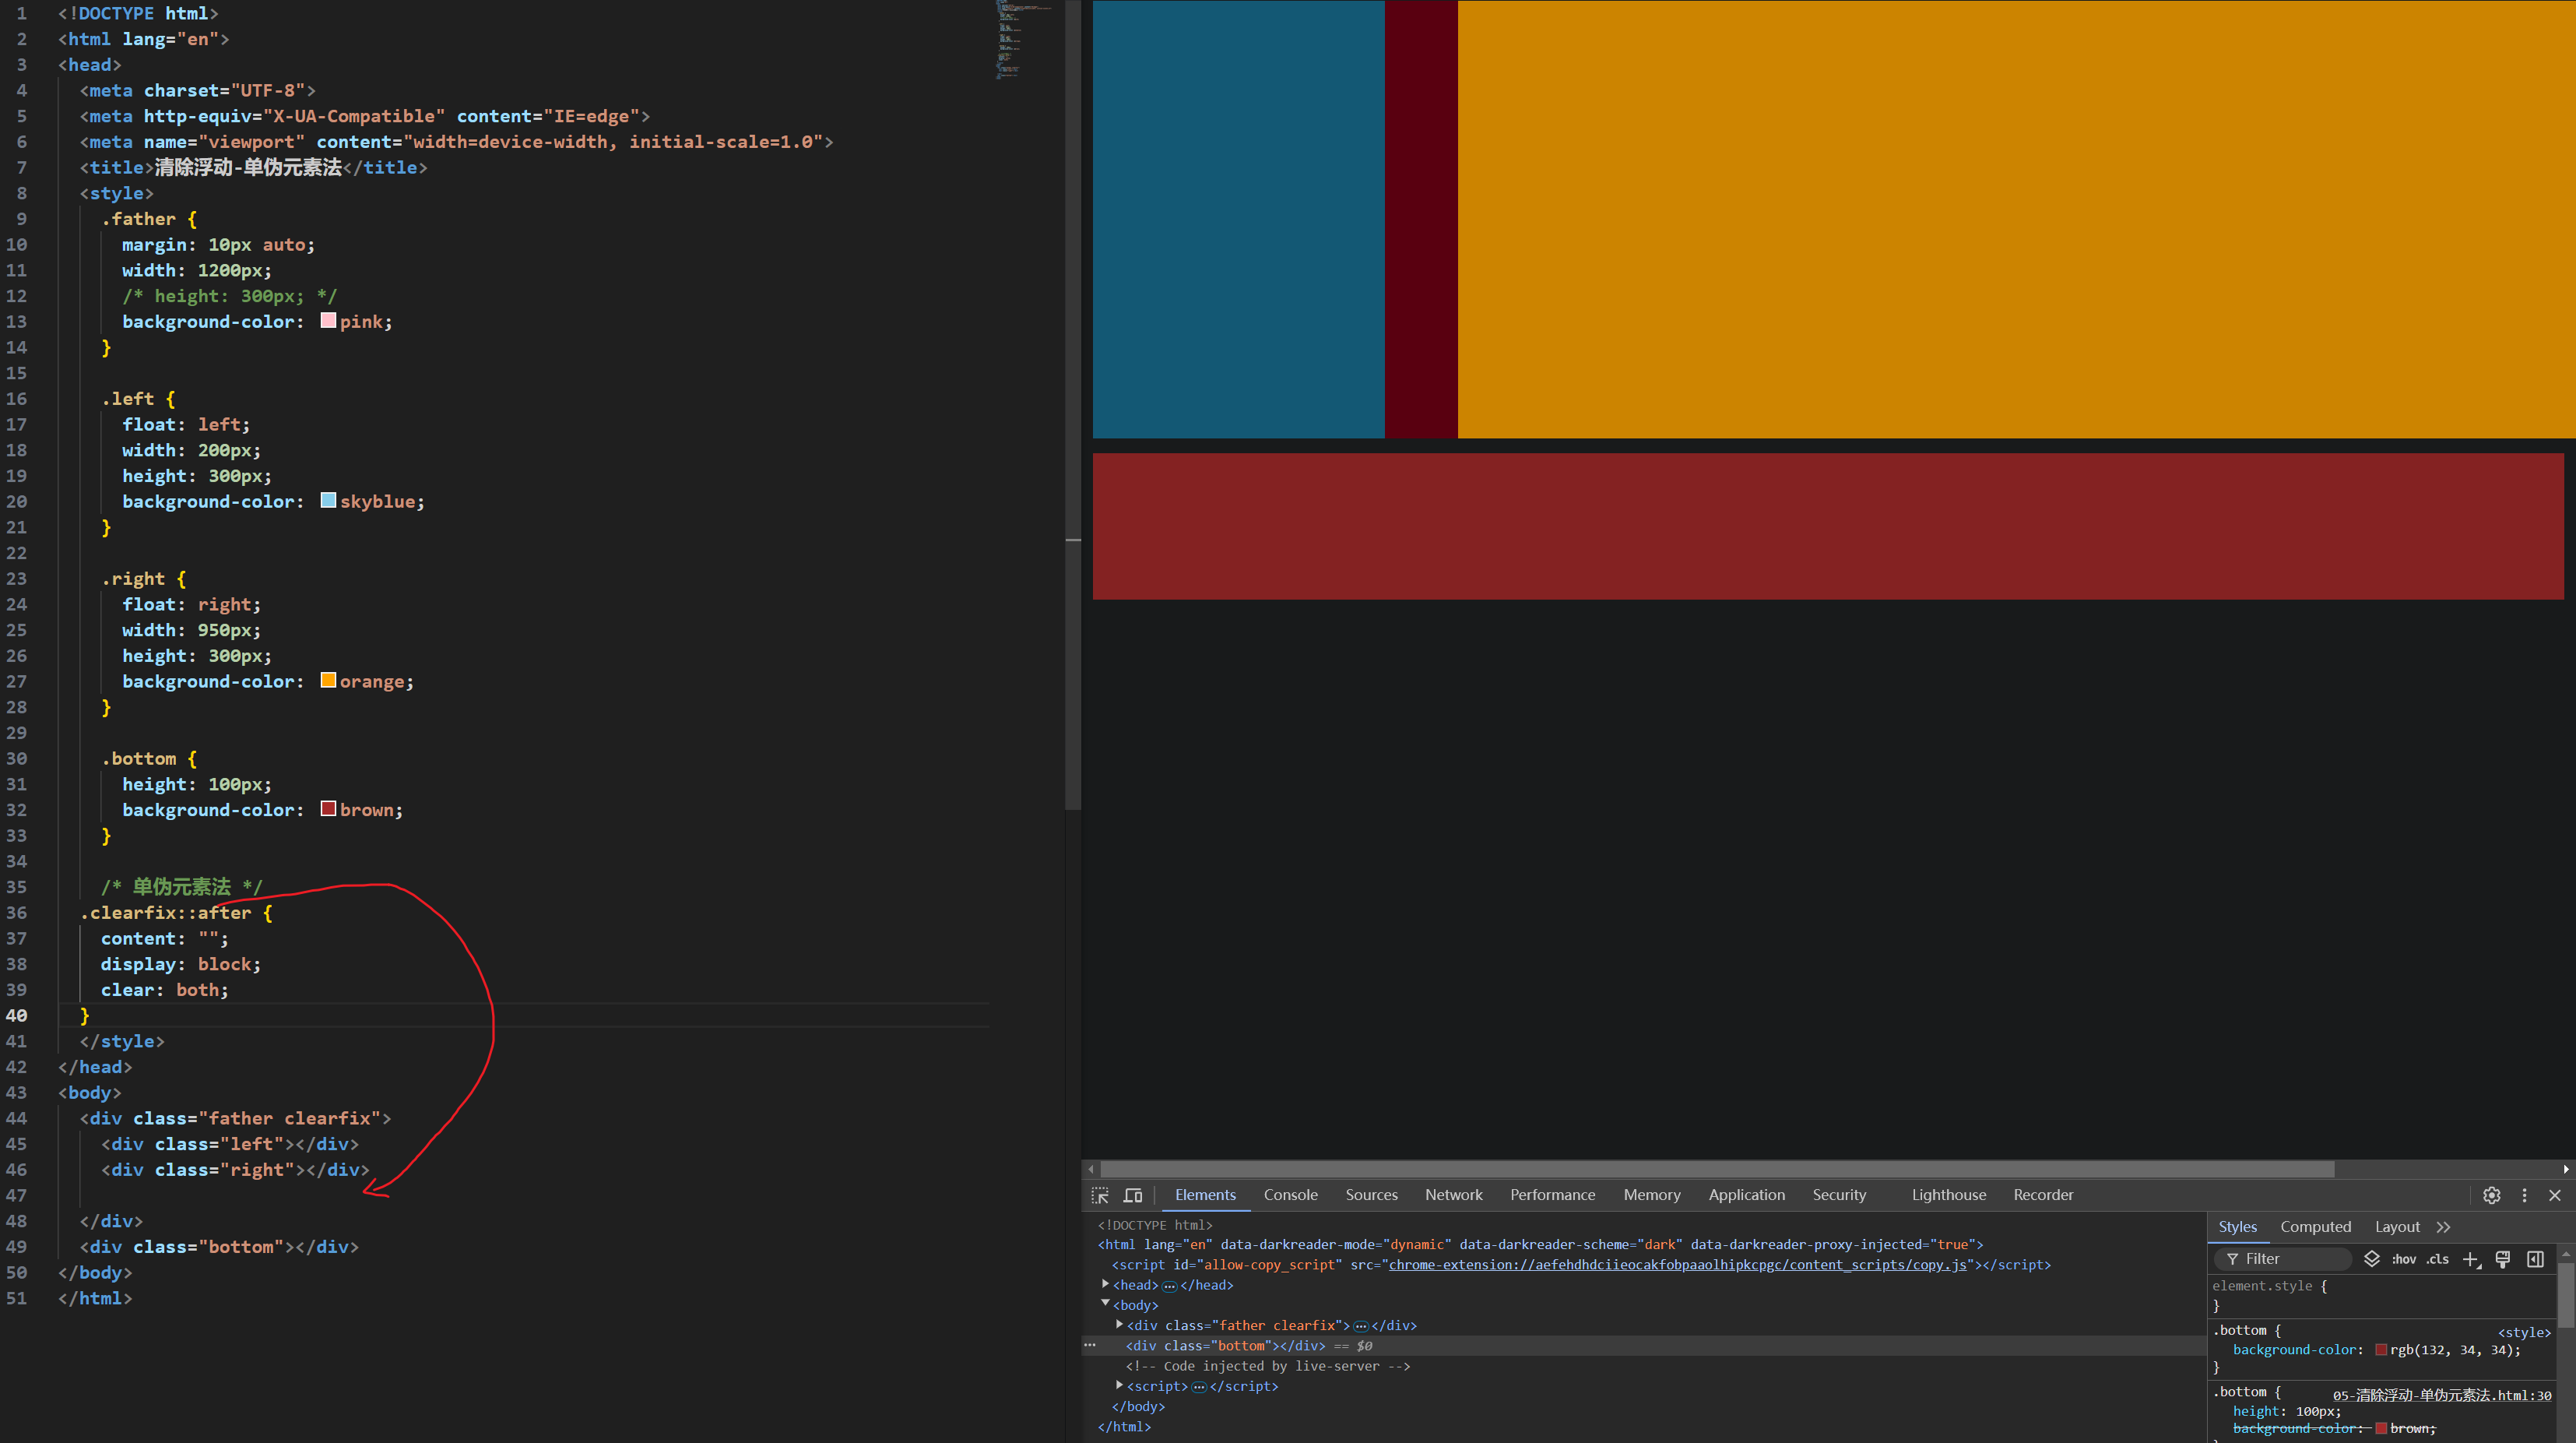
Task: Expand the head element node
Action: [x=1105, y=1284]
